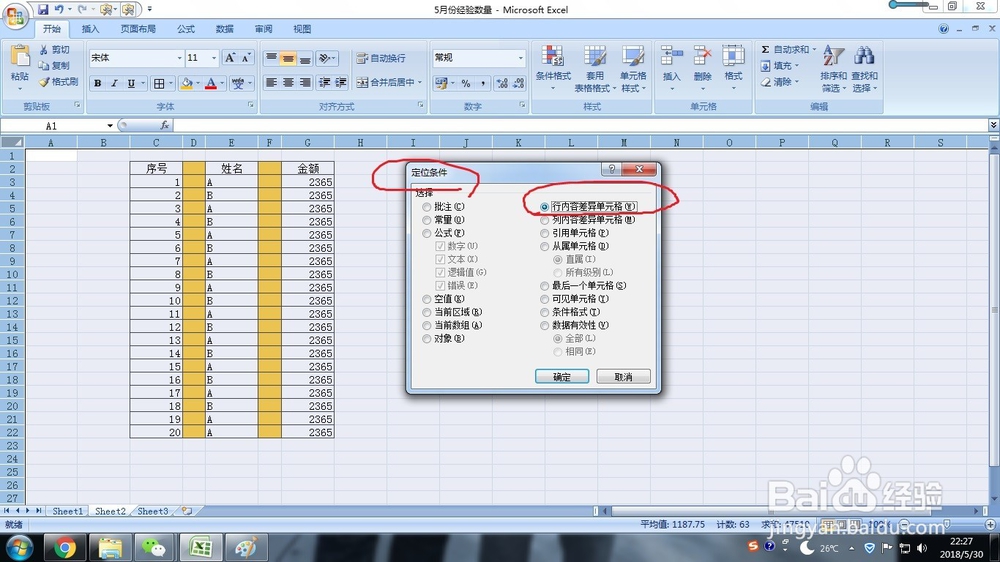Click AutoSum (自动求和) sigma icon
This screenshot has width=1000, height=562.
(x=765, y=49)
